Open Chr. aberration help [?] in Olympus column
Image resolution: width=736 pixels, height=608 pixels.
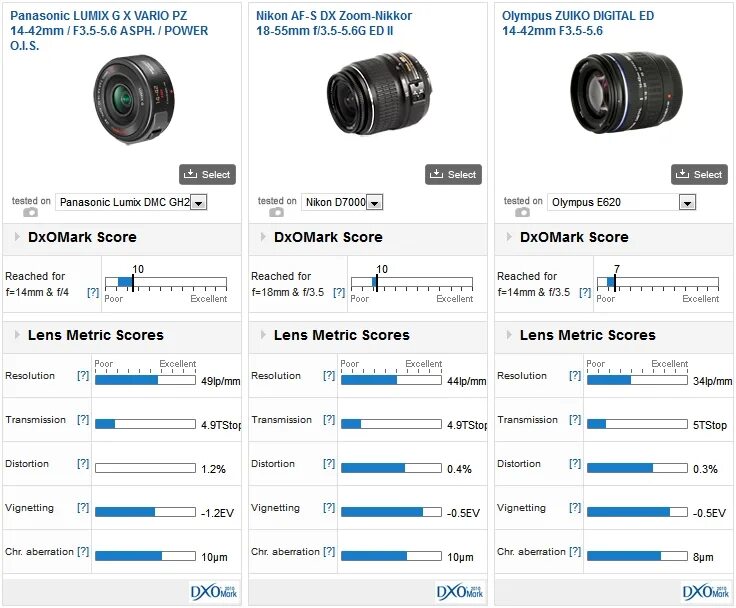coord(575,552)
